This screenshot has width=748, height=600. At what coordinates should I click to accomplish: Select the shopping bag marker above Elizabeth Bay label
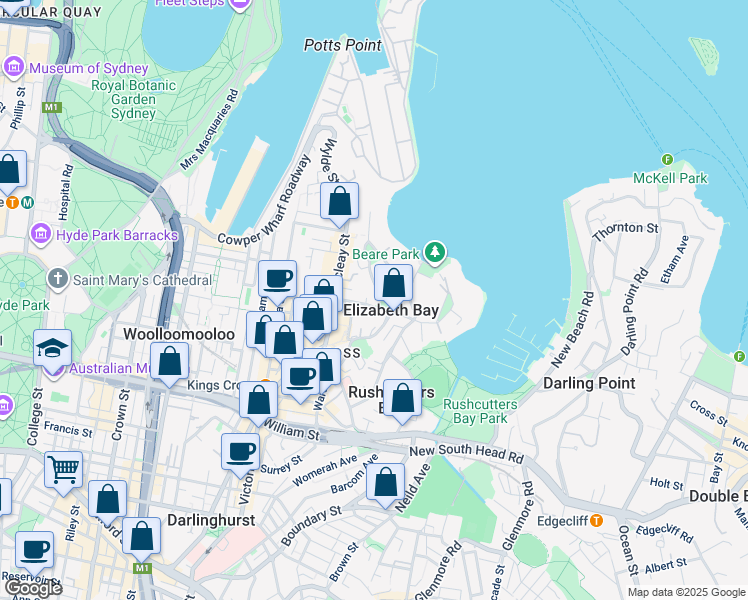click(x=393, y=287)
